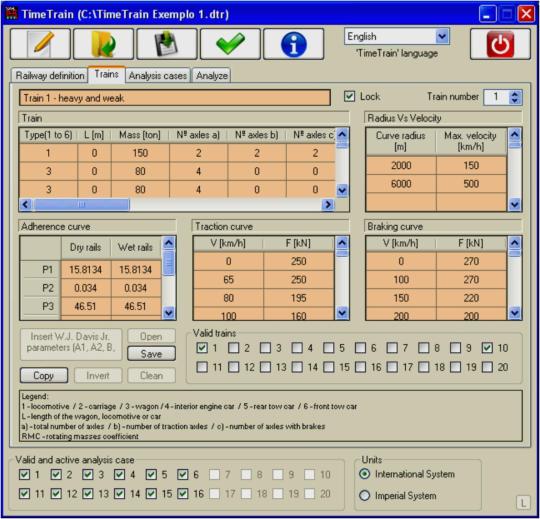Toggle the Lock checkbox

click(350, 96)
